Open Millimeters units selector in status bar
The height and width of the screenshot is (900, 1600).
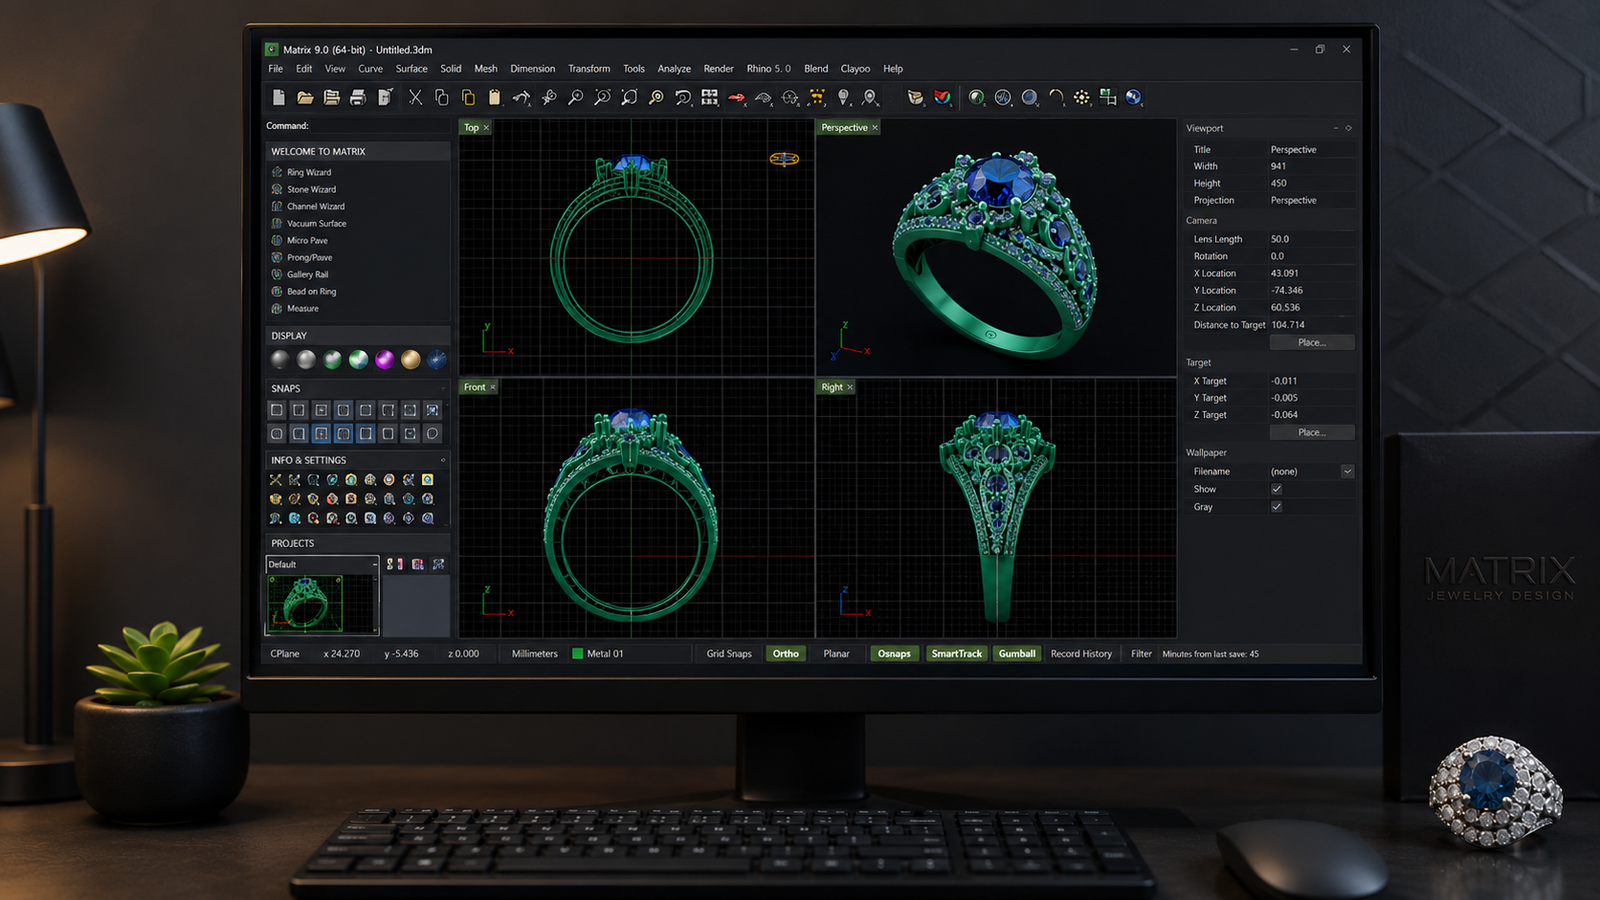tap(535, 654)
